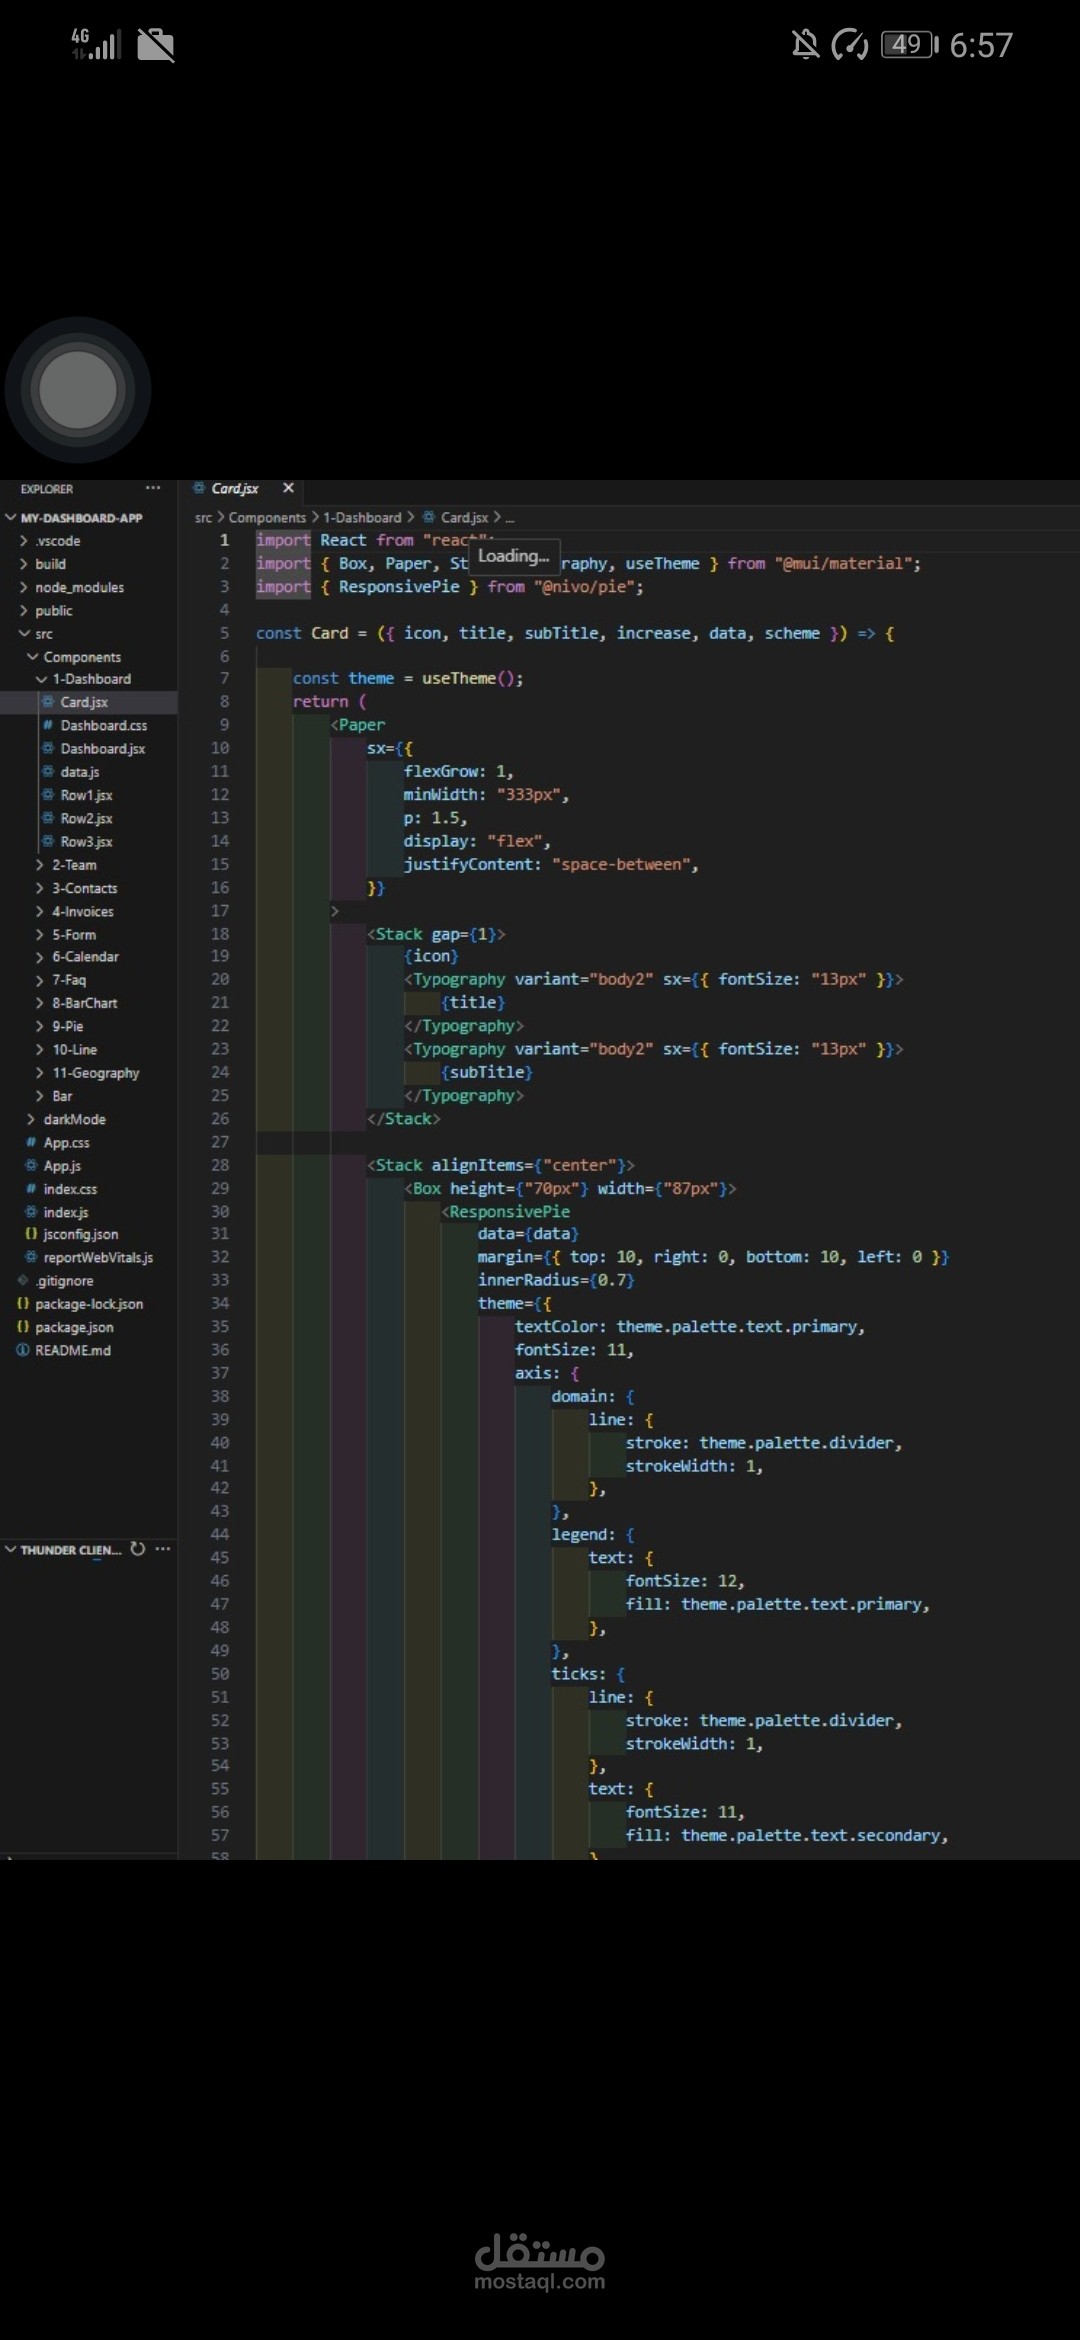Screen dimensions: 1080x2340
Task: Open index.css file
Action: pos(70,1189)
